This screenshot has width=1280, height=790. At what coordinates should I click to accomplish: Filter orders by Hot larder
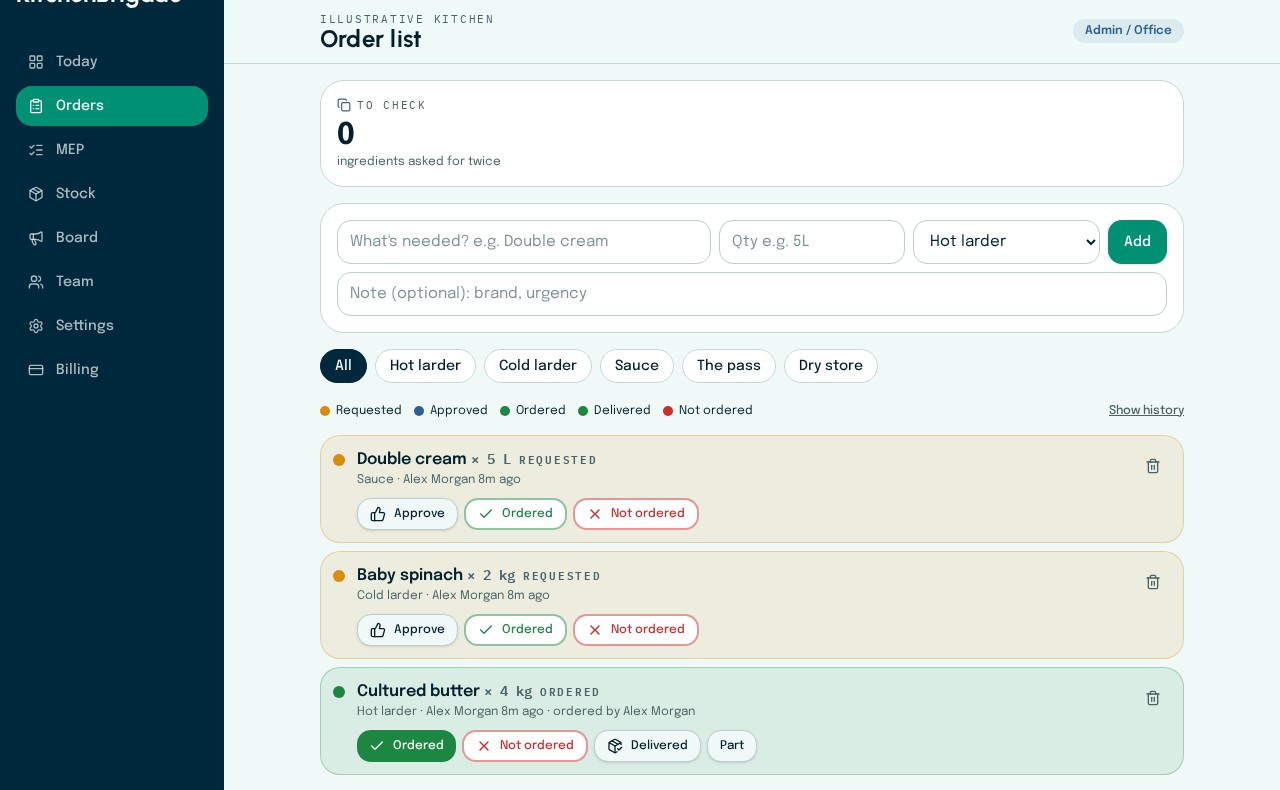[425, 366]
